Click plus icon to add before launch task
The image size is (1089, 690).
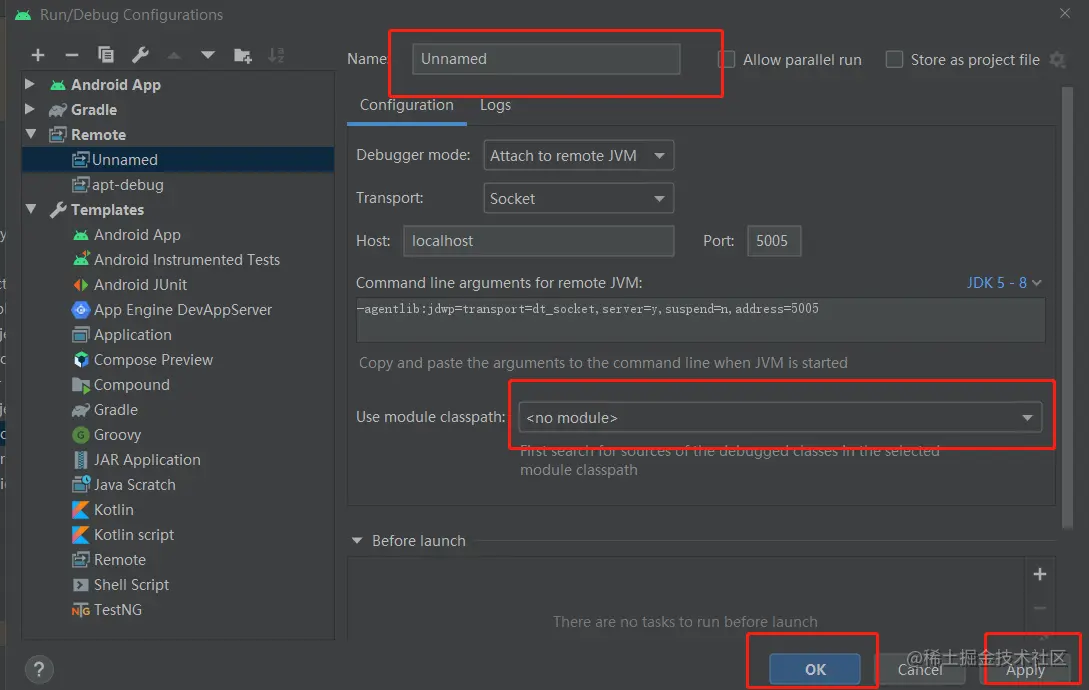(1040, 574)
